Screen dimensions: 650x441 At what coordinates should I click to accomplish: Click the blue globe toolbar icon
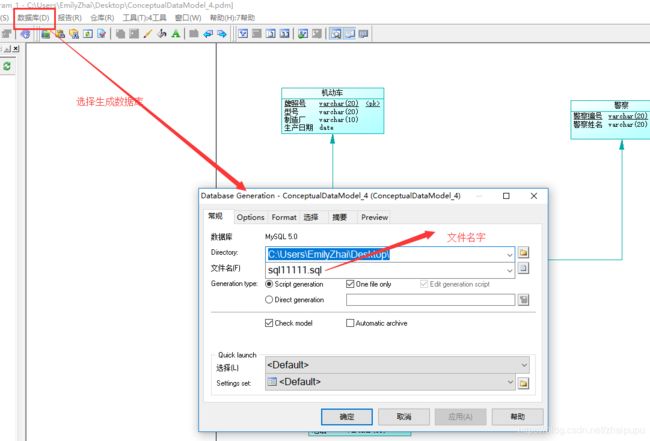pyautogui.click(x=25, y=34)
